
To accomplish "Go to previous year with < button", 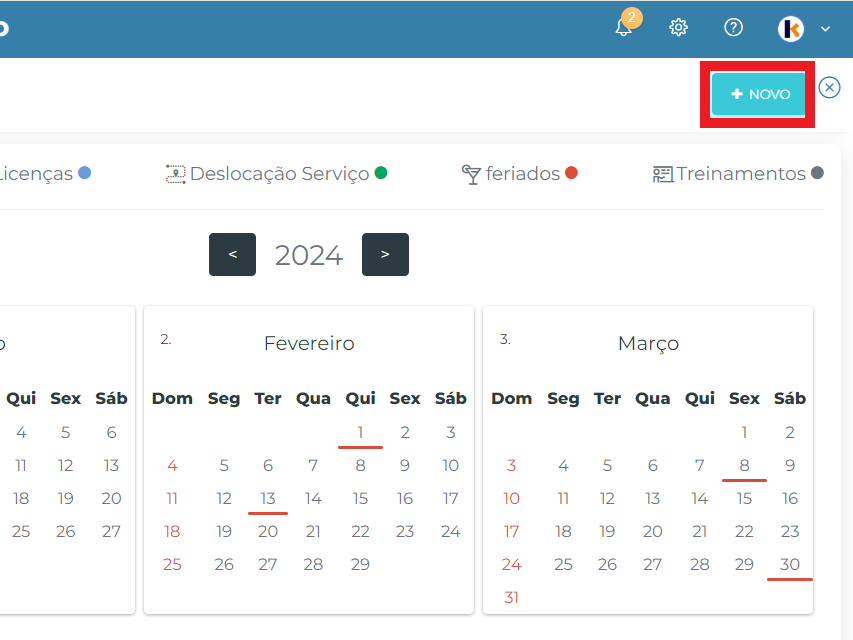I will click(232, 254).
